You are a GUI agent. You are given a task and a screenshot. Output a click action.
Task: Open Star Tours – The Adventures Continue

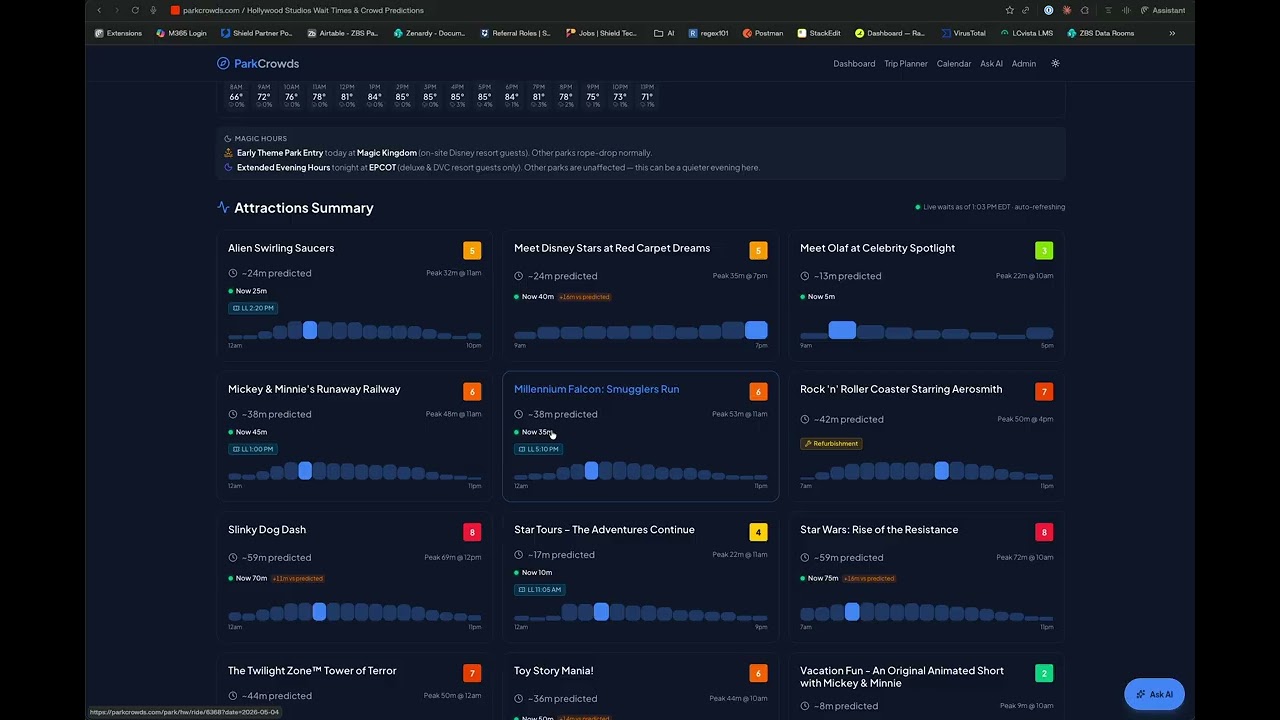click(604, 530)
